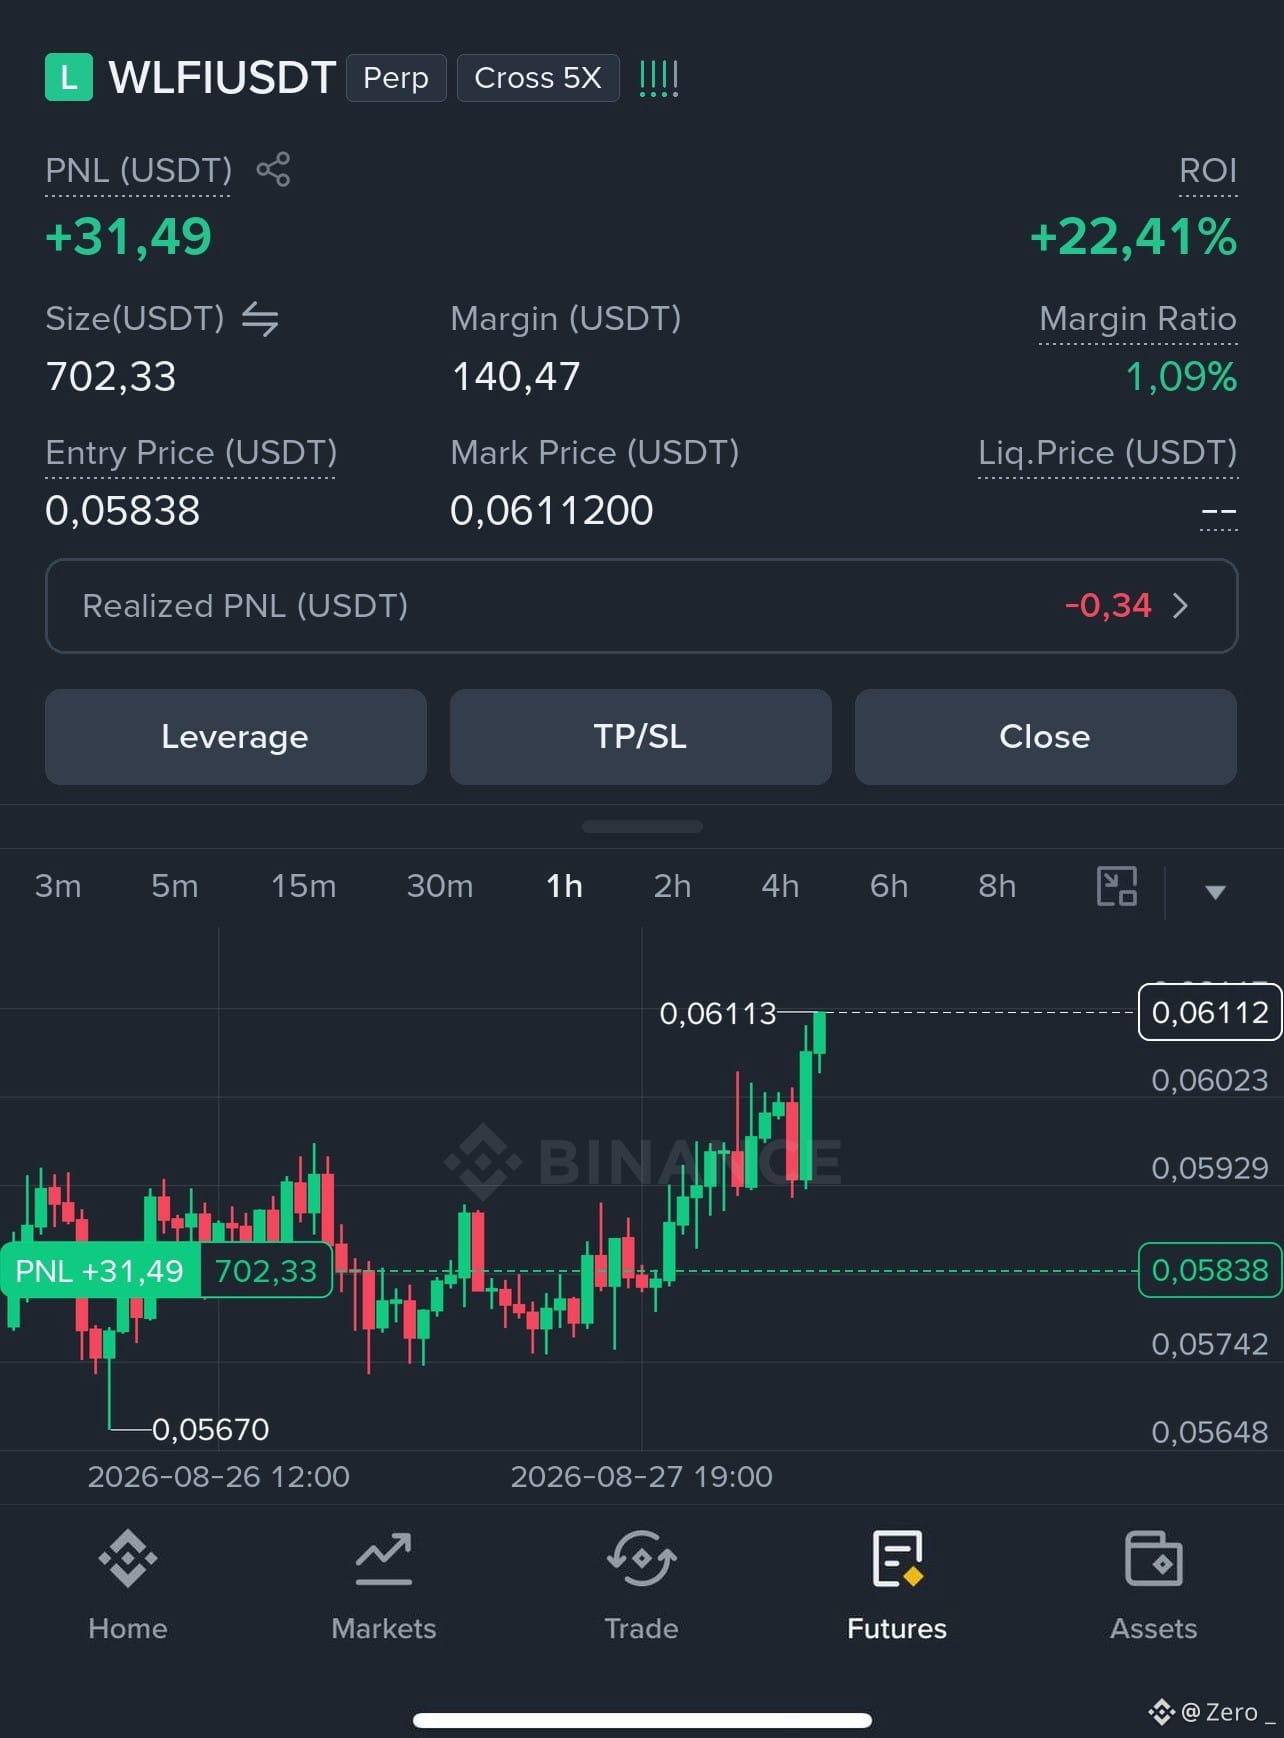
Task: Open Trade tab icon
Action: [641, 1557]
